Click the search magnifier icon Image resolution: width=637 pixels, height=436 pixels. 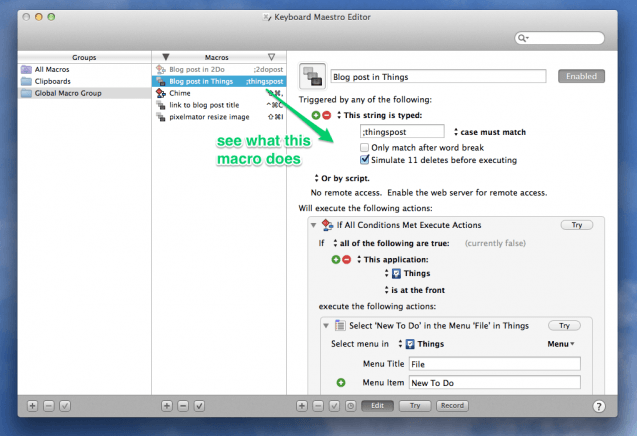click(522, 38)
